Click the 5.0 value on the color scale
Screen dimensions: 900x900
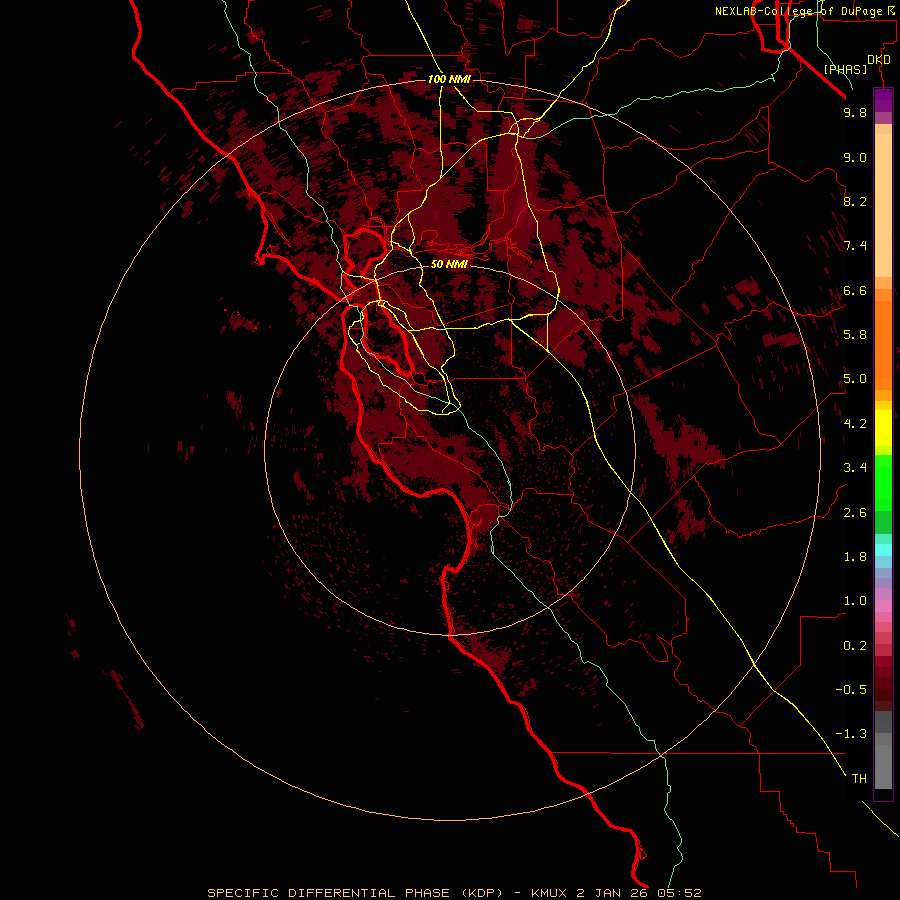tap(855, 379)
